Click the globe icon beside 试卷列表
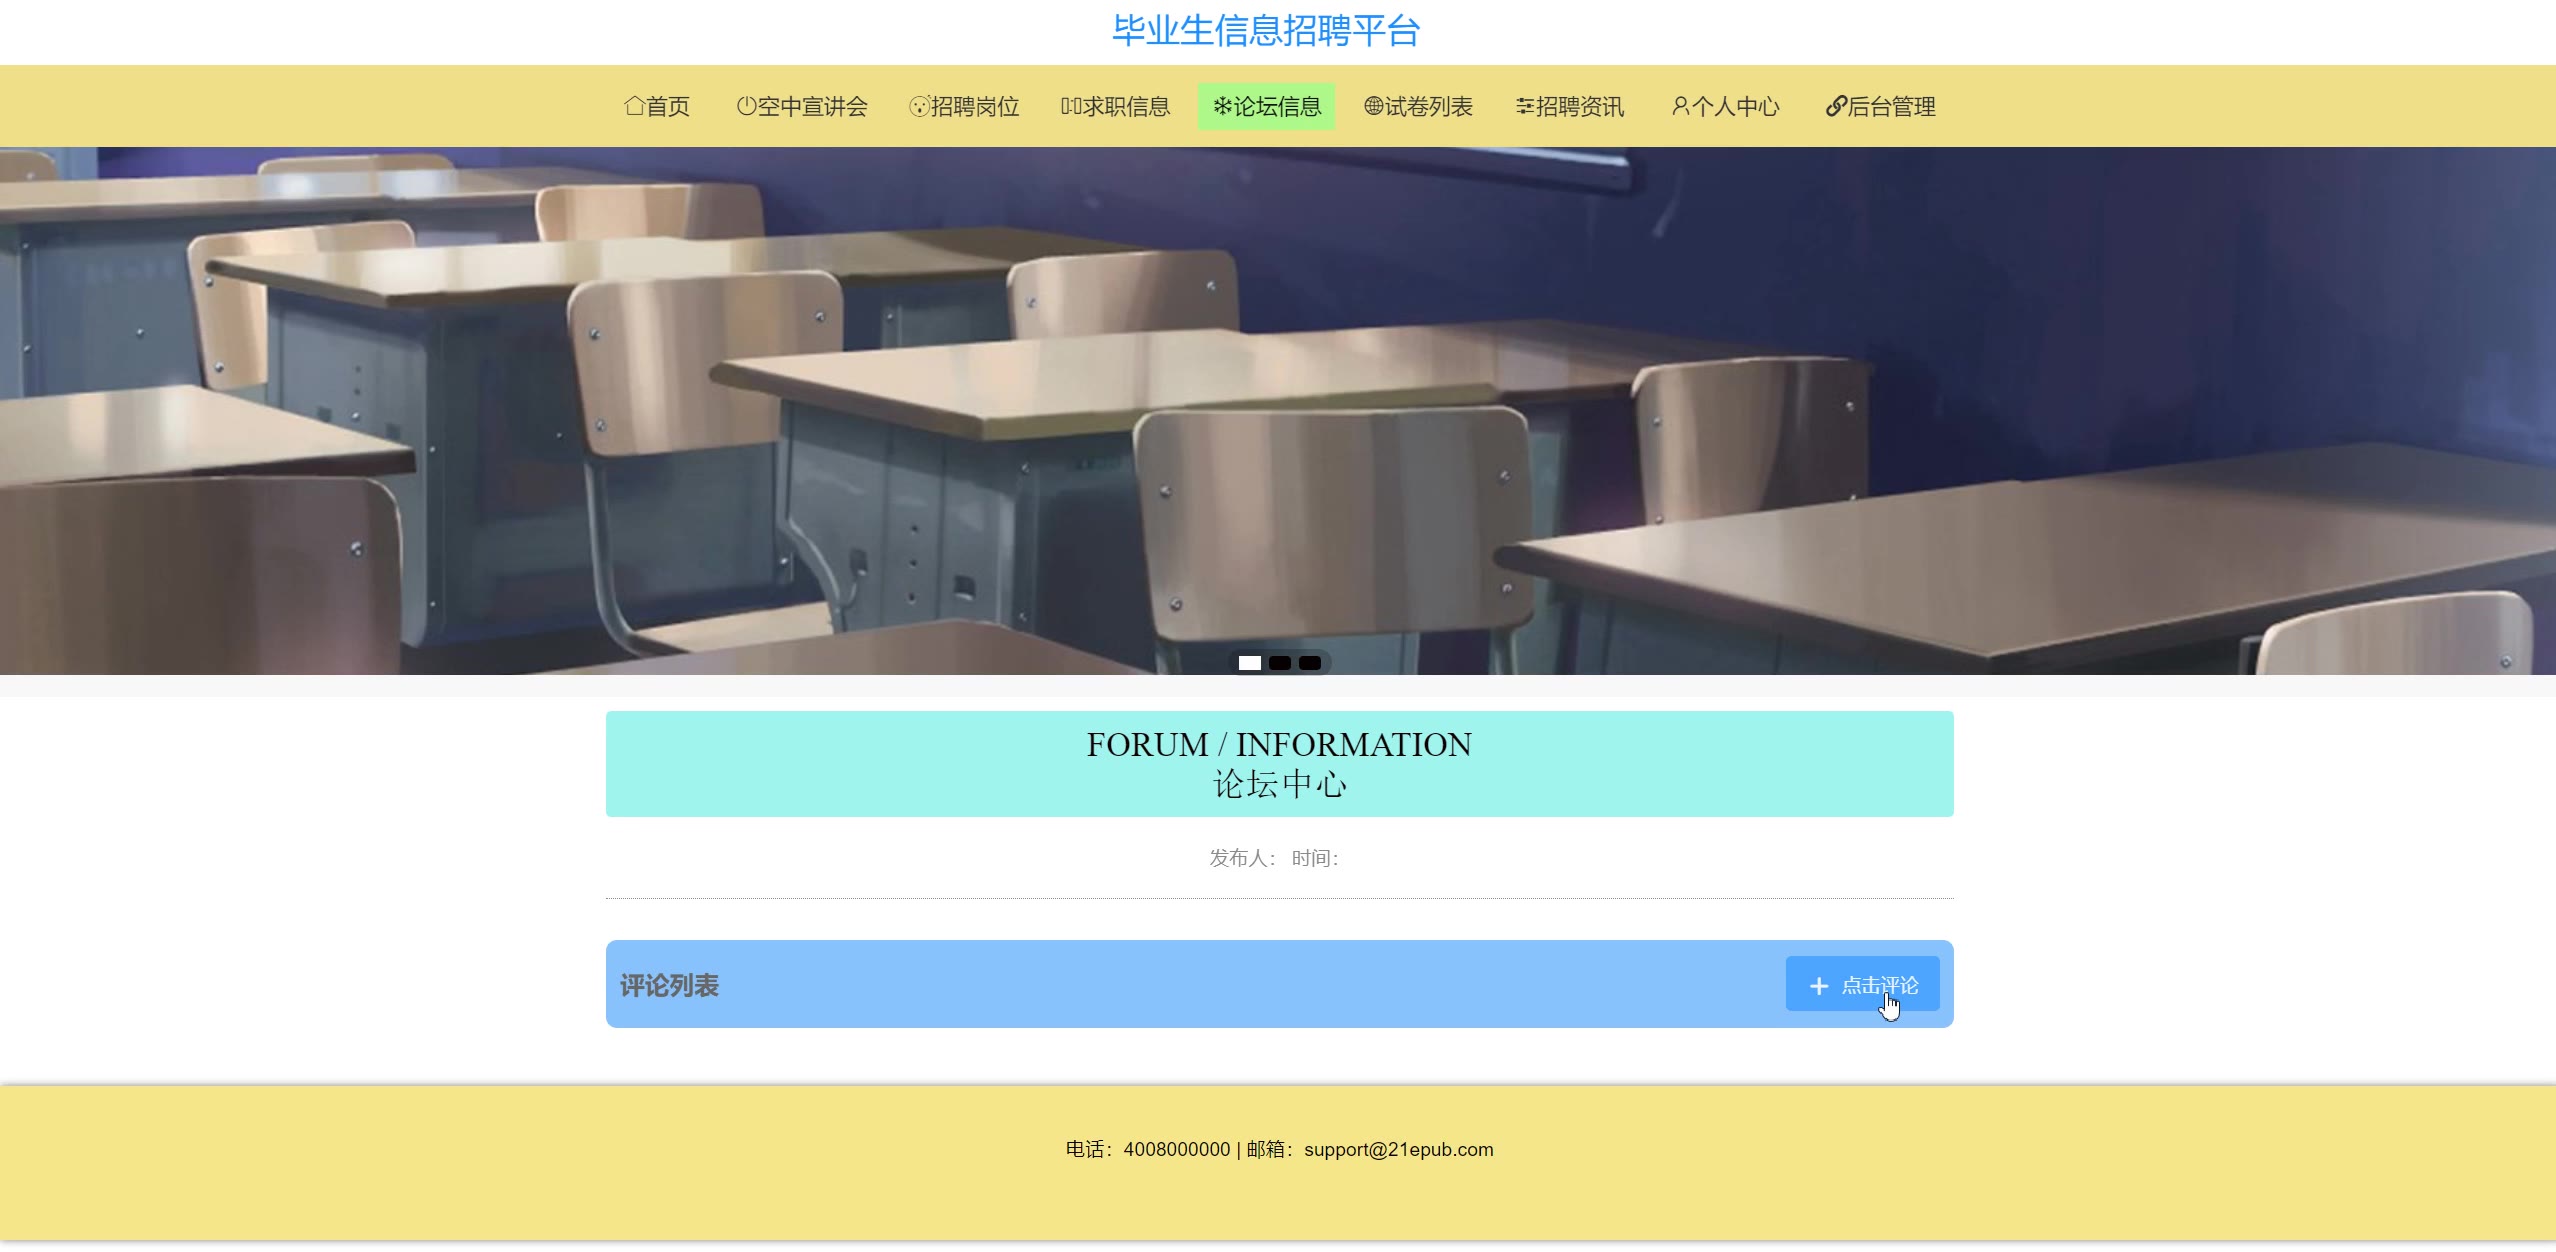The image size is (2556, 1252). 1374,106
